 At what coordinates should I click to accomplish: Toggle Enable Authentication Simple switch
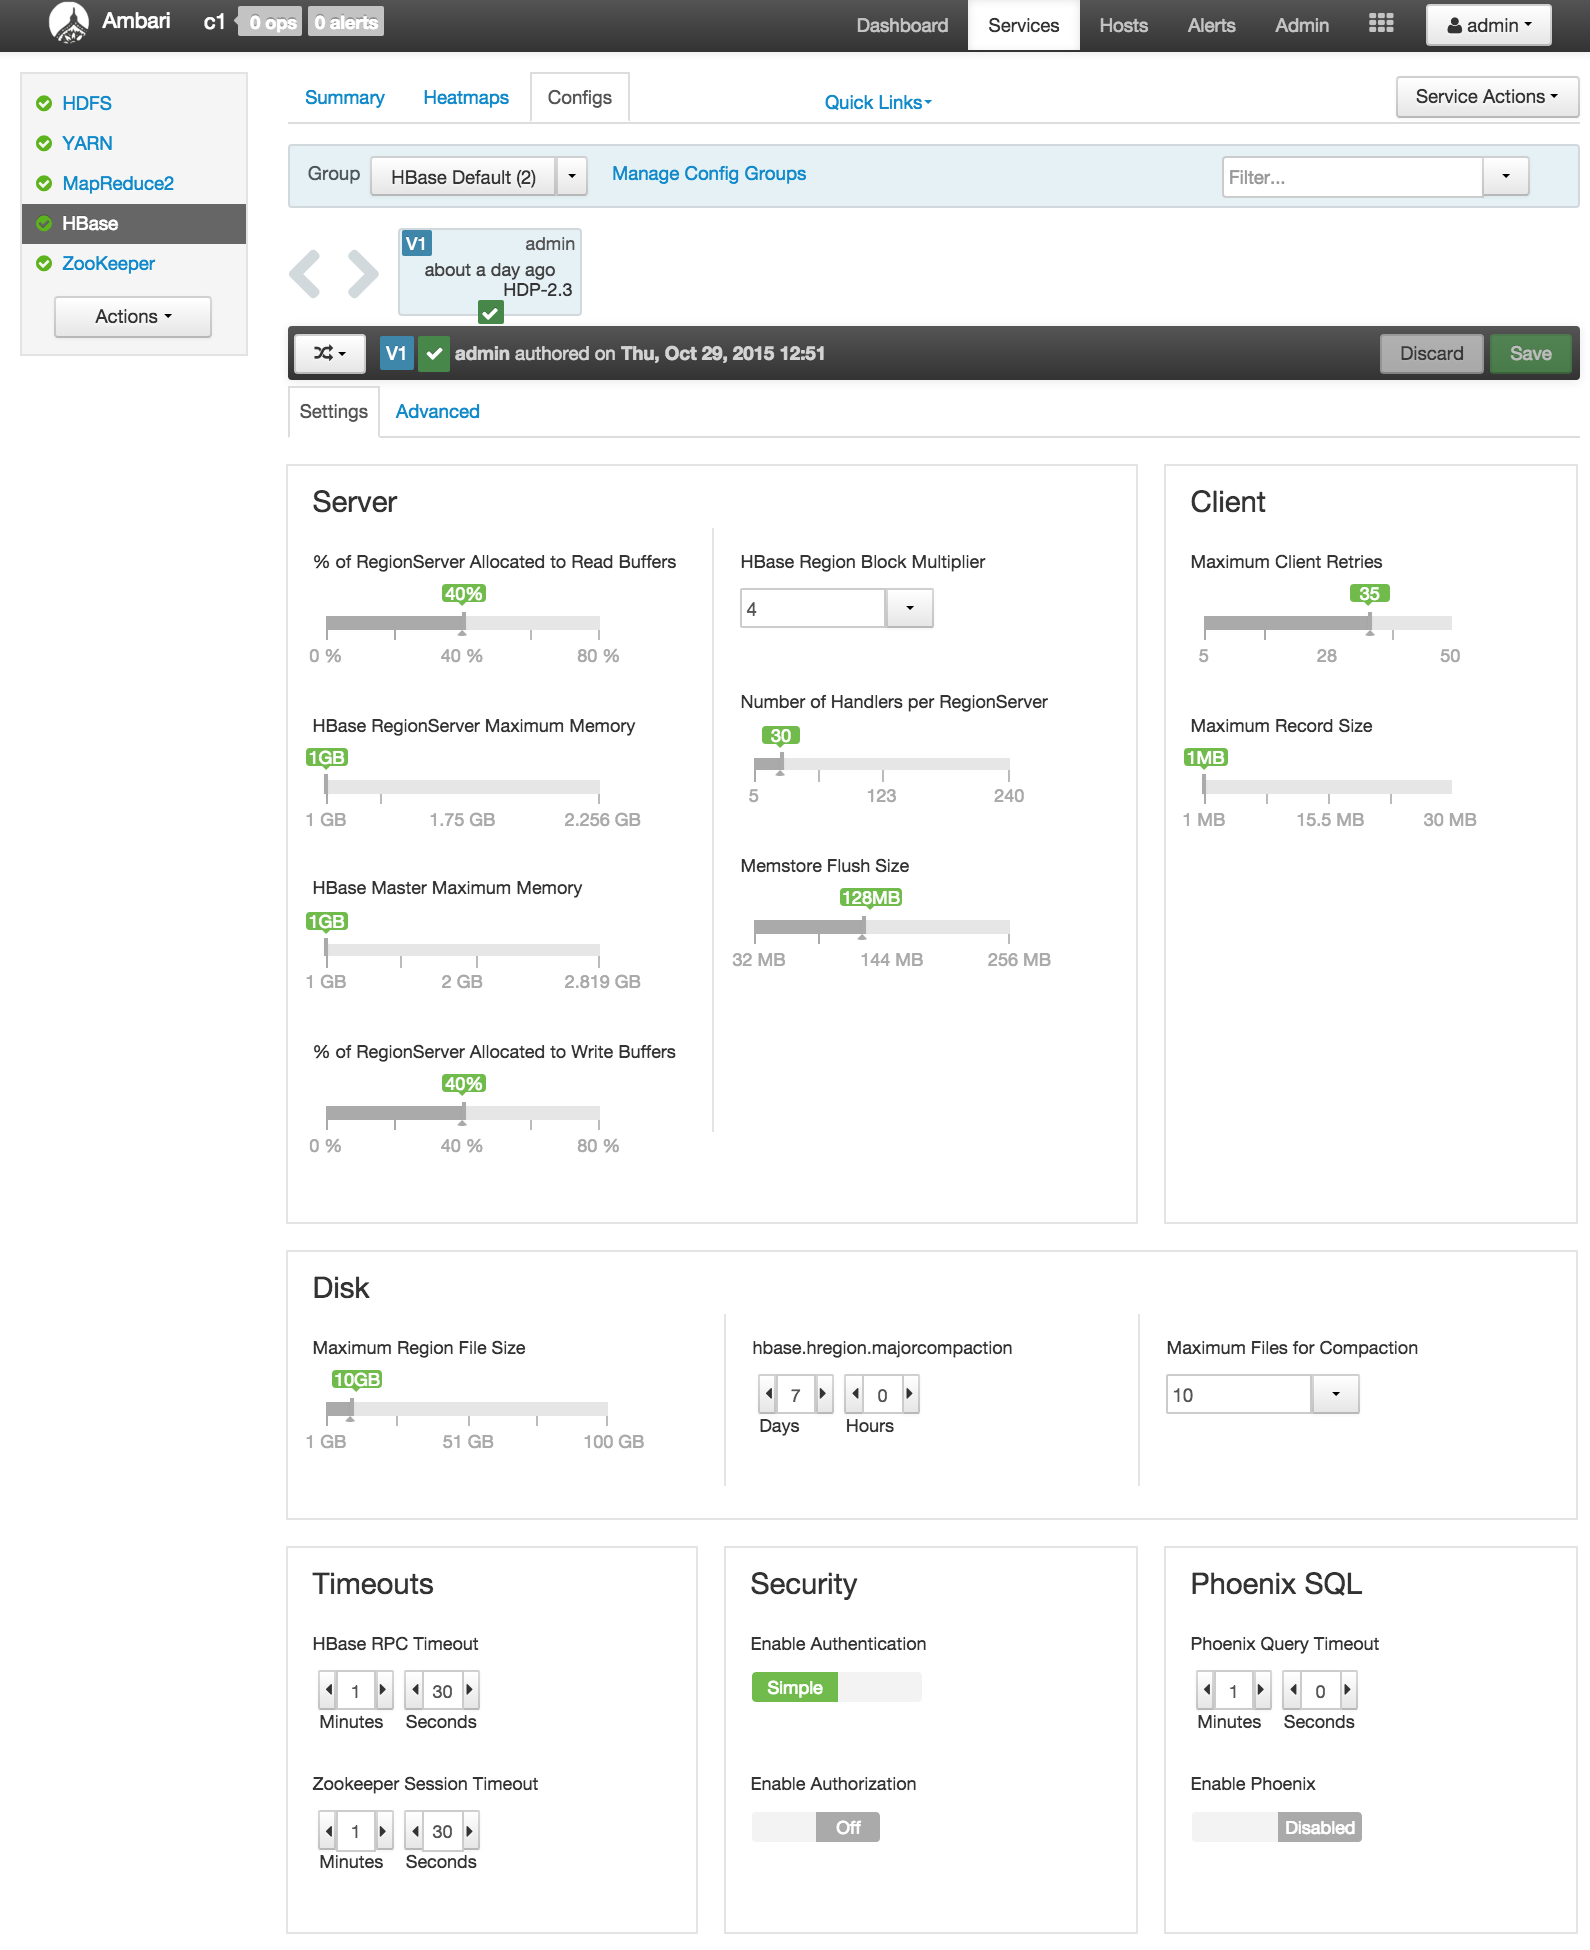[x=836, y=1688]
